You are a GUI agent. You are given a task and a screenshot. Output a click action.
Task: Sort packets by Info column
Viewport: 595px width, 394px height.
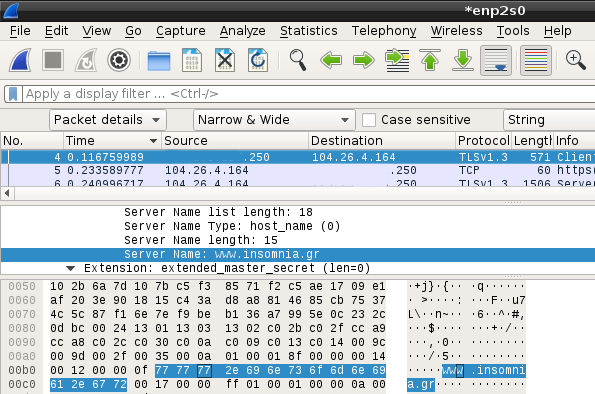point(574,141)
